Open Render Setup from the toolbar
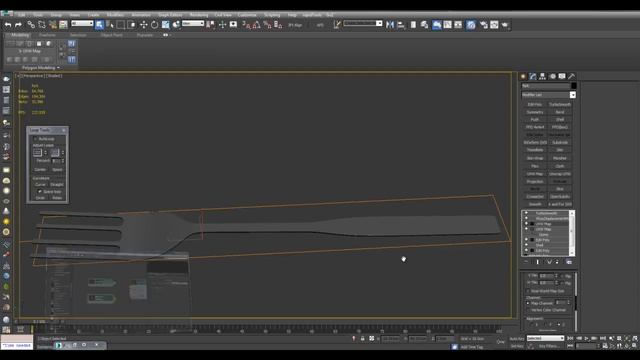This screenshot has width=640, height=360. (484, 25)
